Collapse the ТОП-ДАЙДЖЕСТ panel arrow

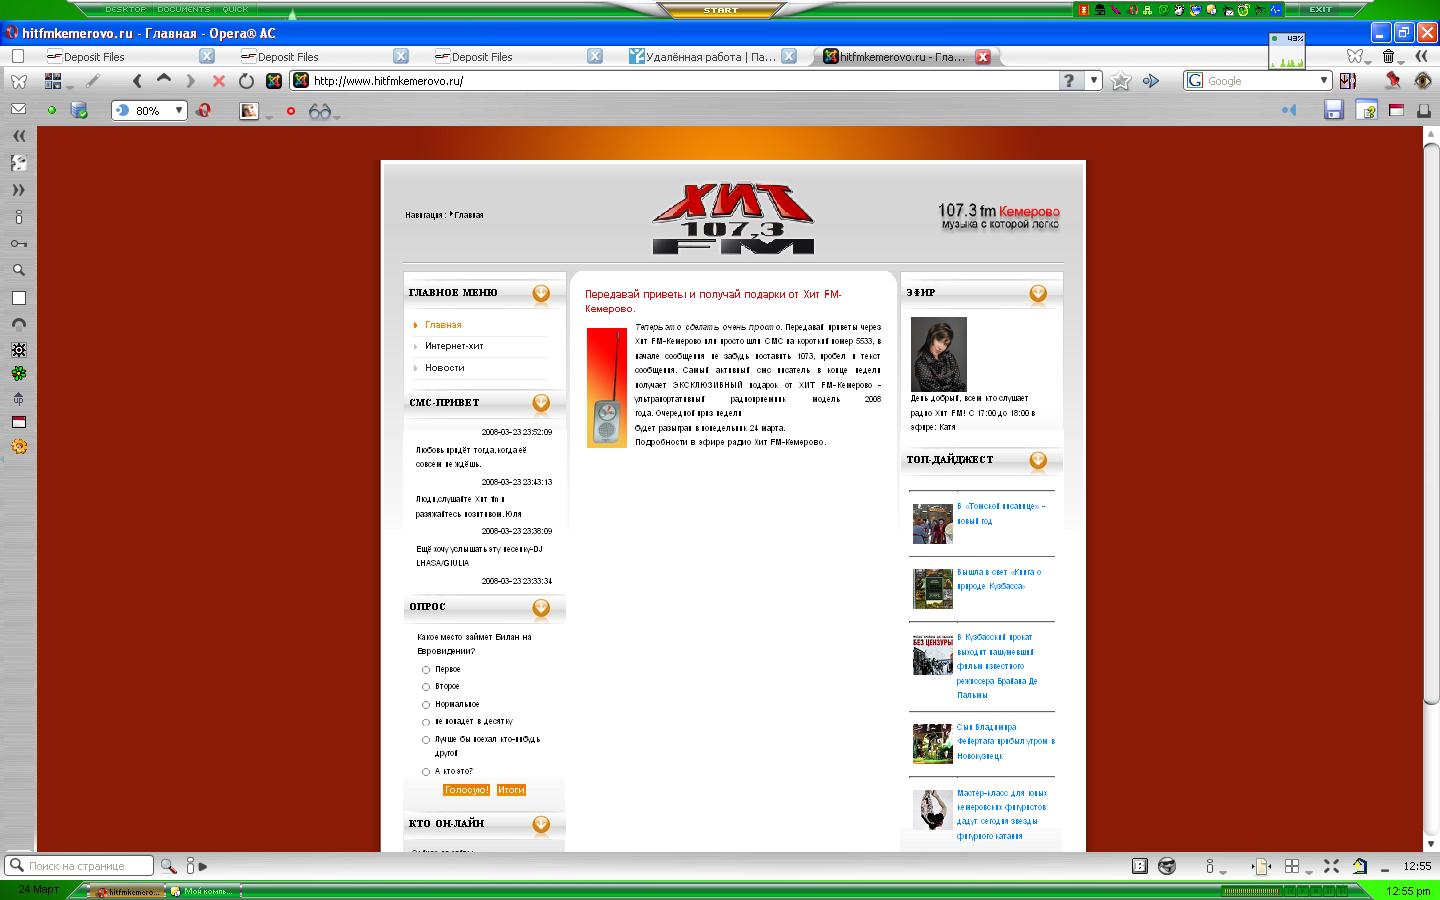(1038, 460)
